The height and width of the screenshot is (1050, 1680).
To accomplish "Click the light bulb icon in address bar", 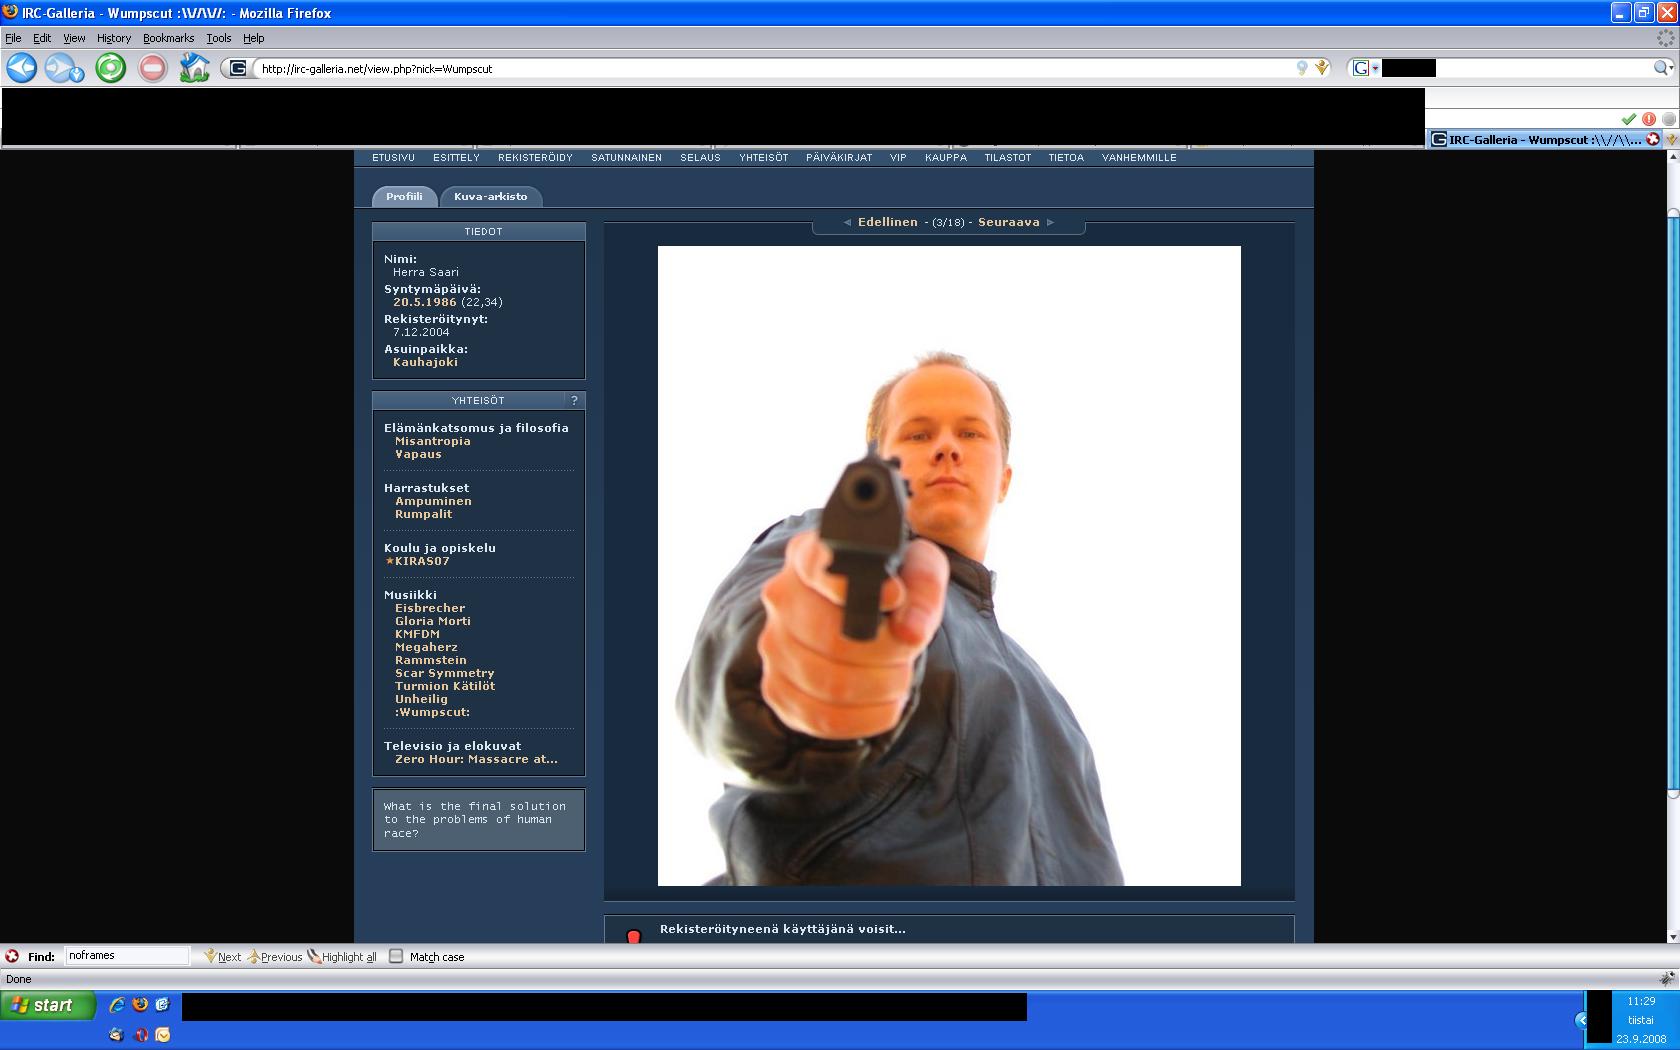I will pos(1302,68).
